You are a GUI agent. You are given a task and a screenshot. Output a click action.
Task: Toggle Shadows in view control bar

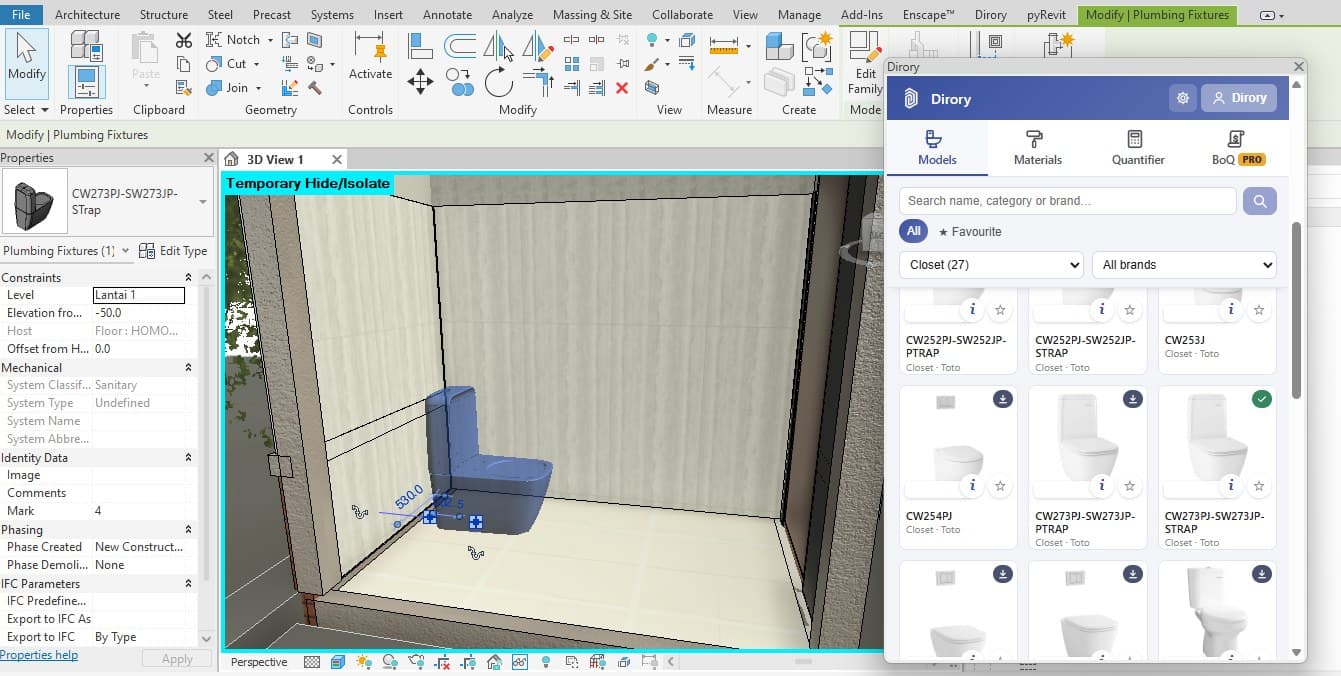click(389, 662)
